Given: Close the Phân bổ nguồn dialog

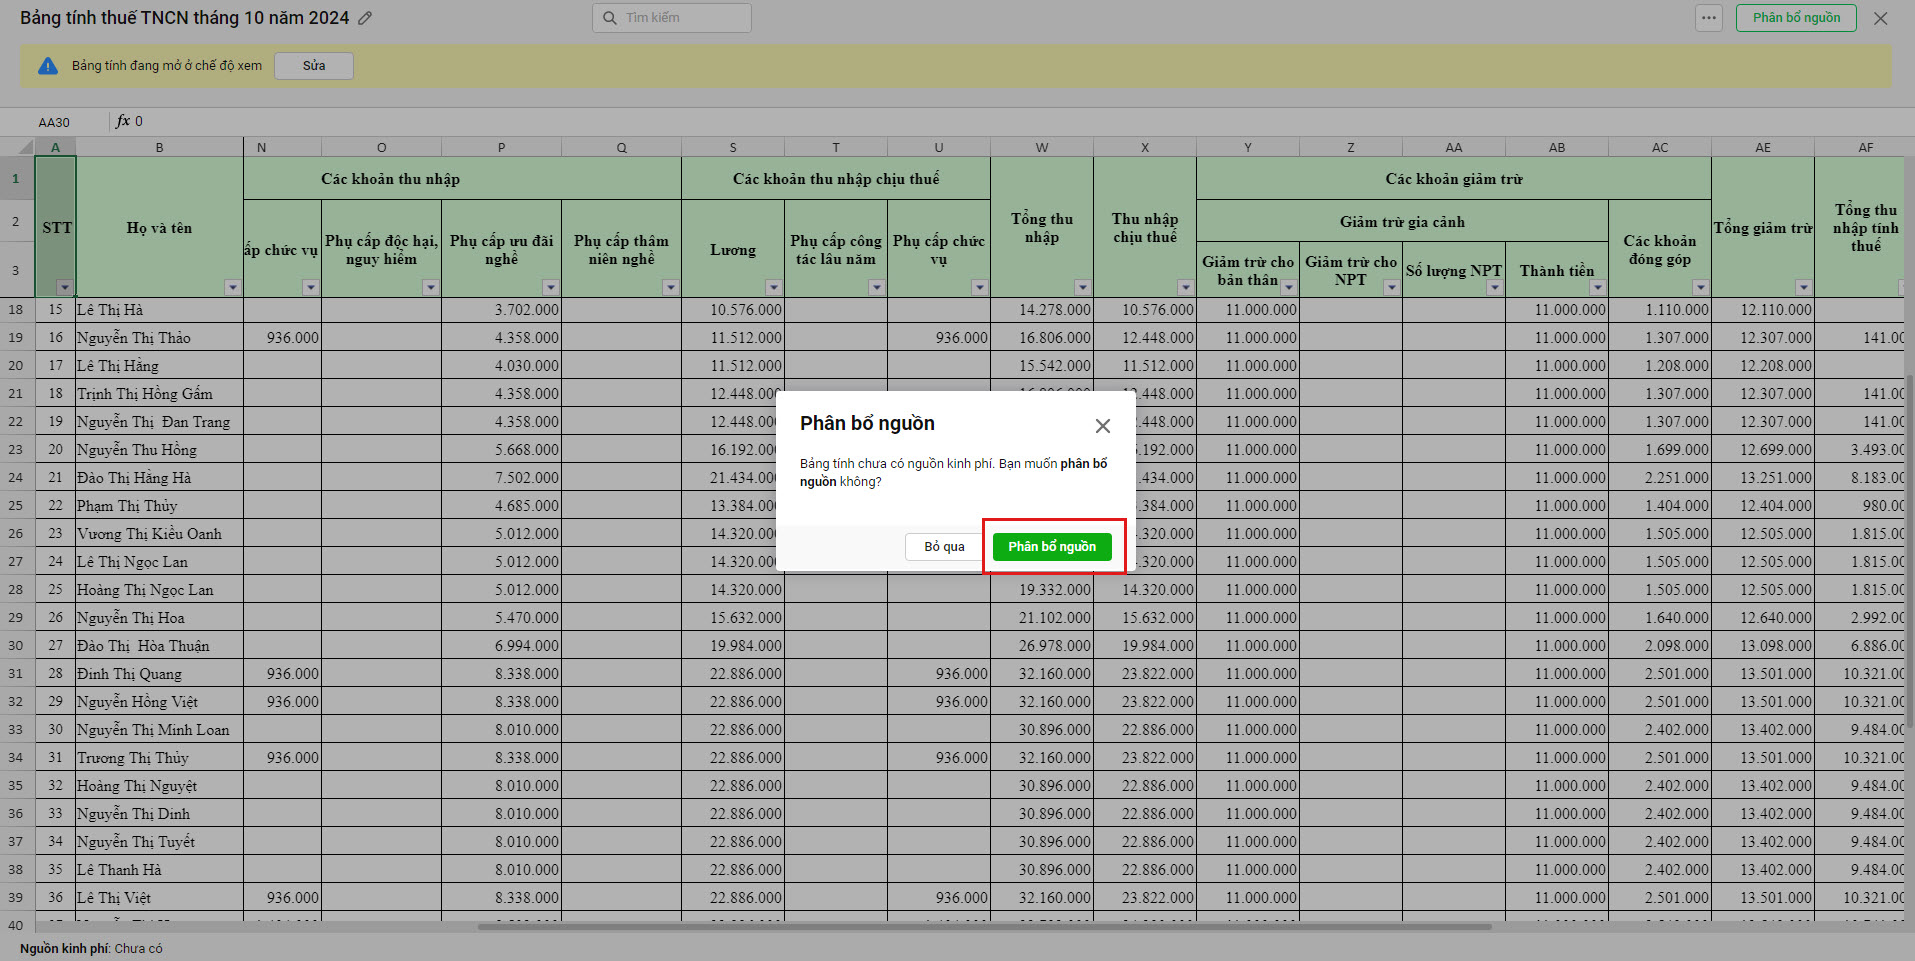Looking at the screenshot, I should tap(1102, 426).
